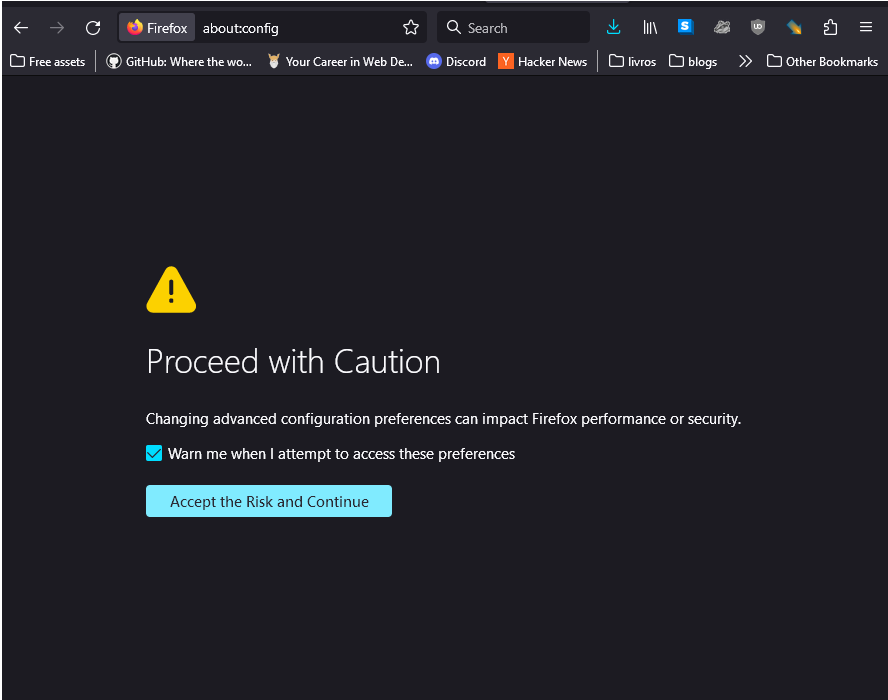Open the livros bookmarks folder
888x700 pixels.
pos(632,61)
